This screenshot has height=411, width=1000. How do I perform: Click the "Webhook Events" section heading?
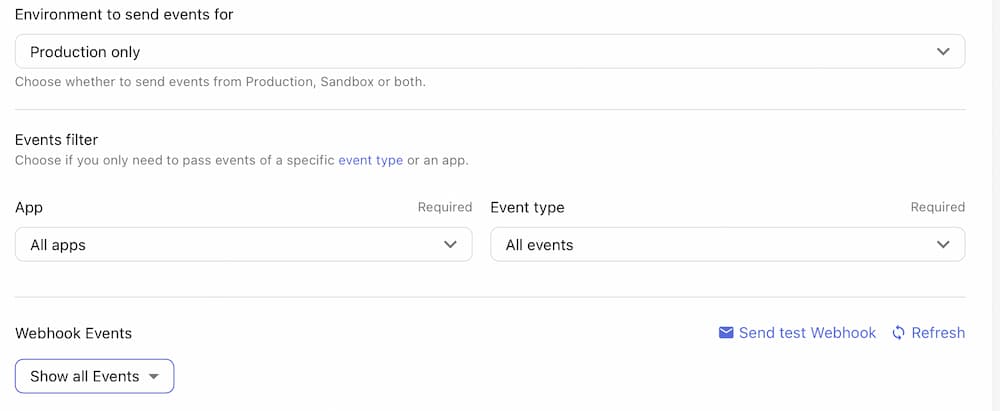point(73,333)
